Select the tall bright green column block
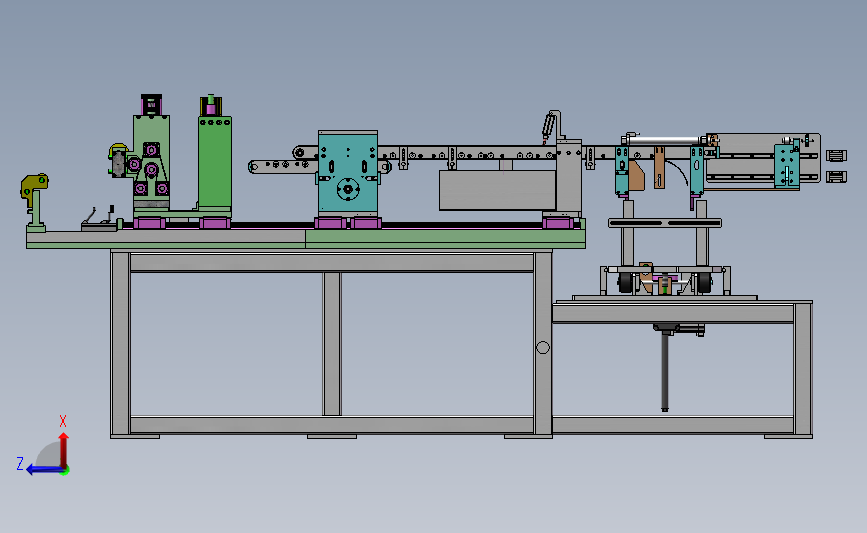The image size is (867, 533). (215, 163)
